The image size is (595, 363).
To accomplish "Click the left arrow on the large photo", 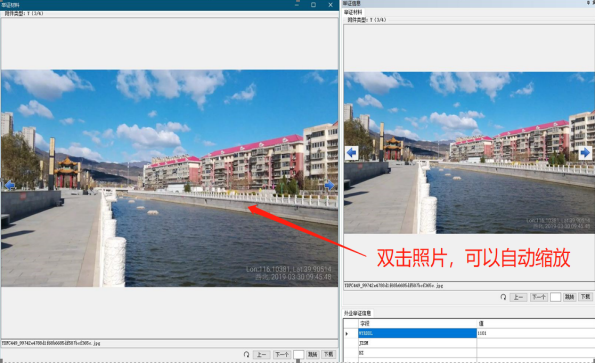I will [9, 185].
